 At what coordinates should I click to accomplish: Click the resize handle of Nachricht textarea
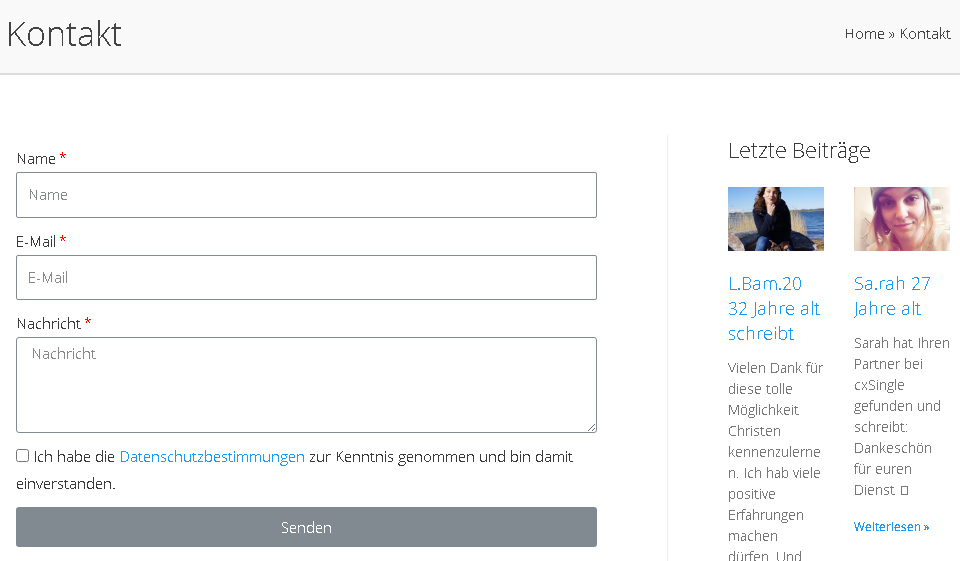591,427
